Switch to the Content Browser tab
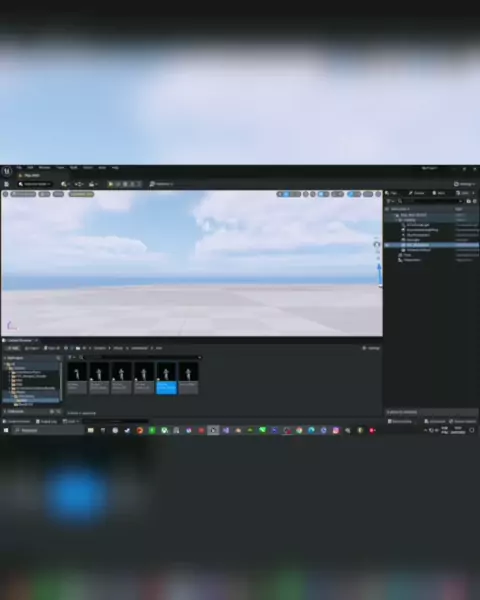The image size is (480, 600). [19, 340]
